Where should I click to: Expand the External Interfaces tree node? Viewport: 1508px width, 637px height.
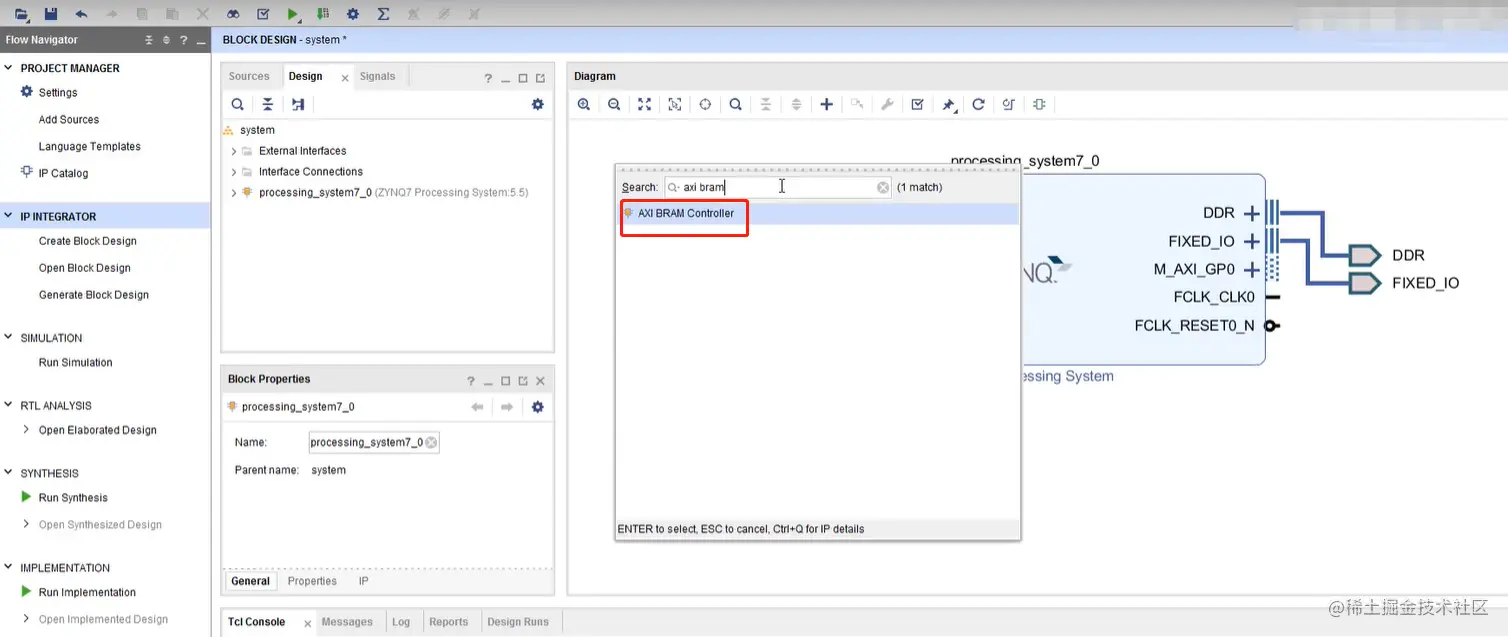[234, 151]
